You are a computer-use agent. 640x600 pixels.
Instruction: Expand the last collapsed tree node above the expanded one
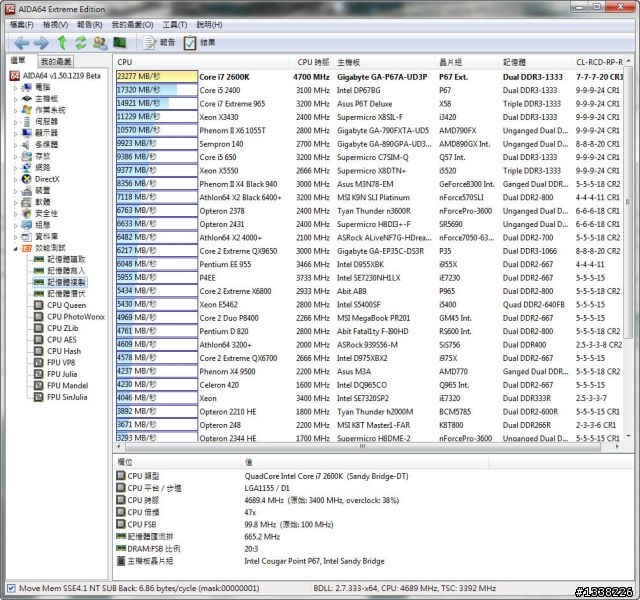point(16,236)
